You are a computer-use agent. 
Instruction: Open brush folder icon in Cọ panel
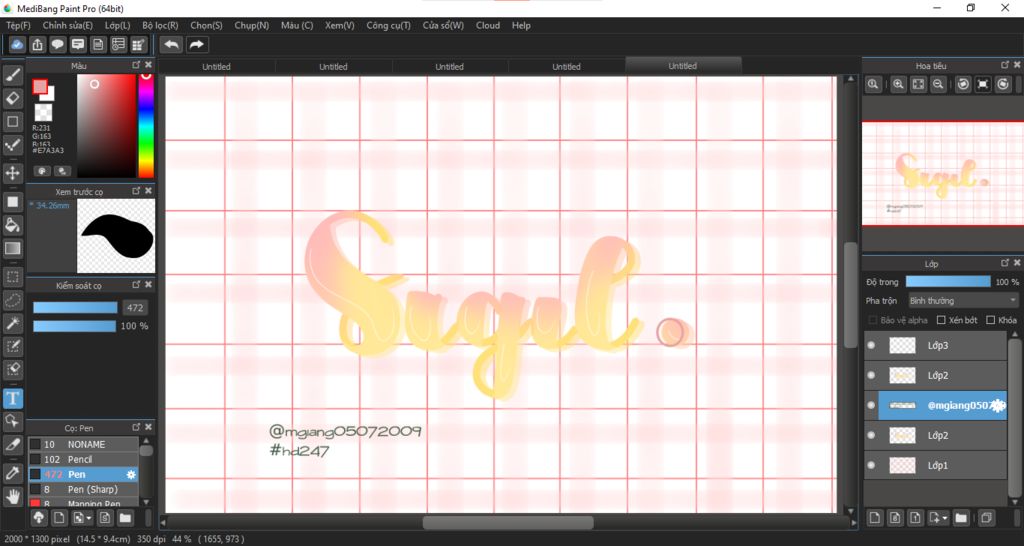point(125,518)
